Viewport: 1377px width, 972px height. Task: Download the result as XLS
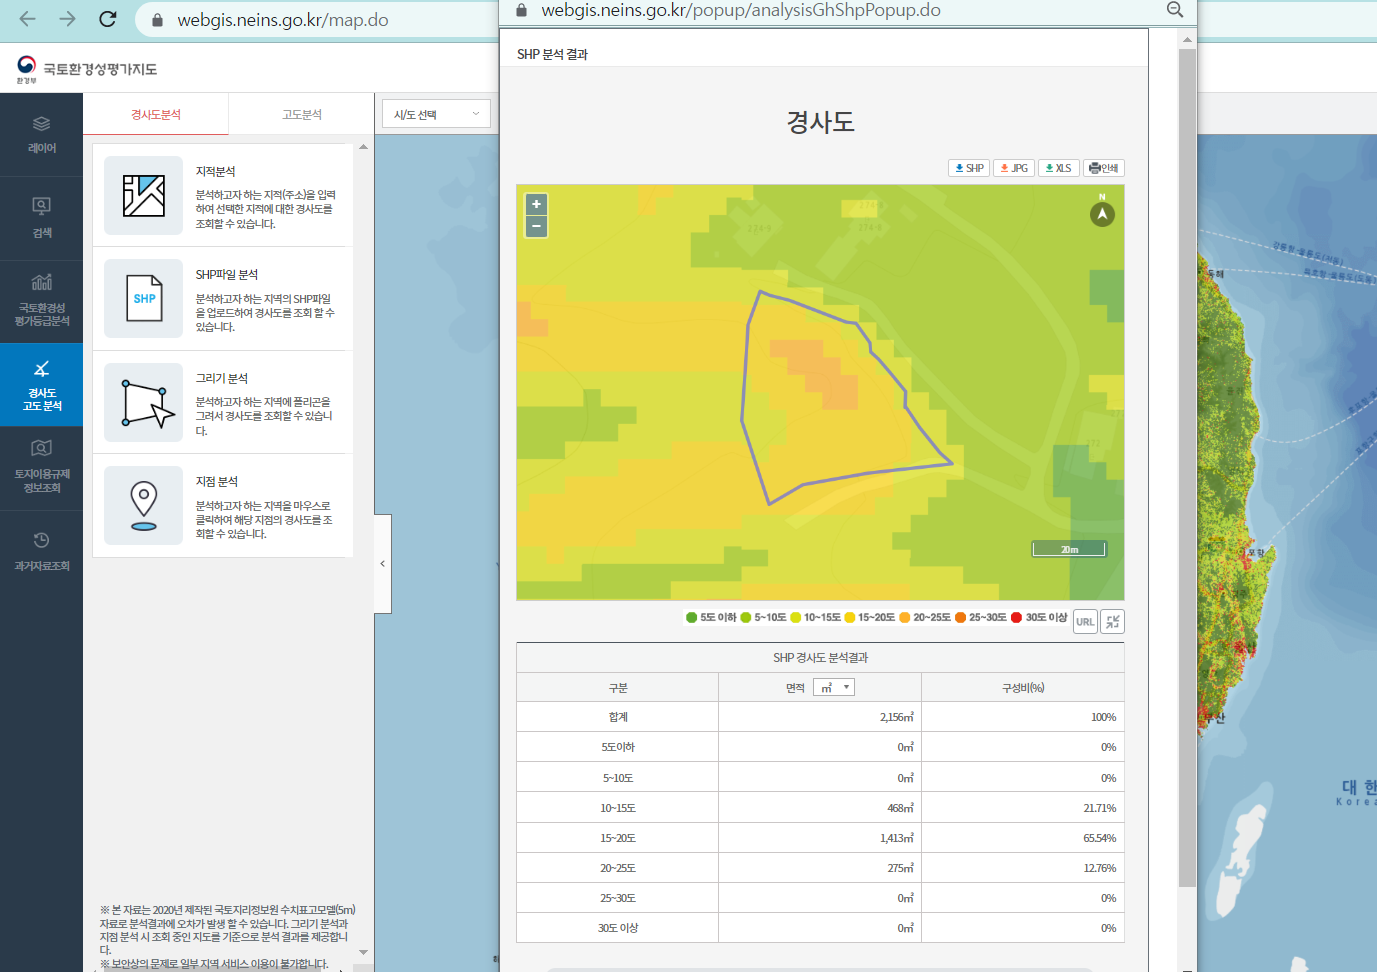[1059, 168]
